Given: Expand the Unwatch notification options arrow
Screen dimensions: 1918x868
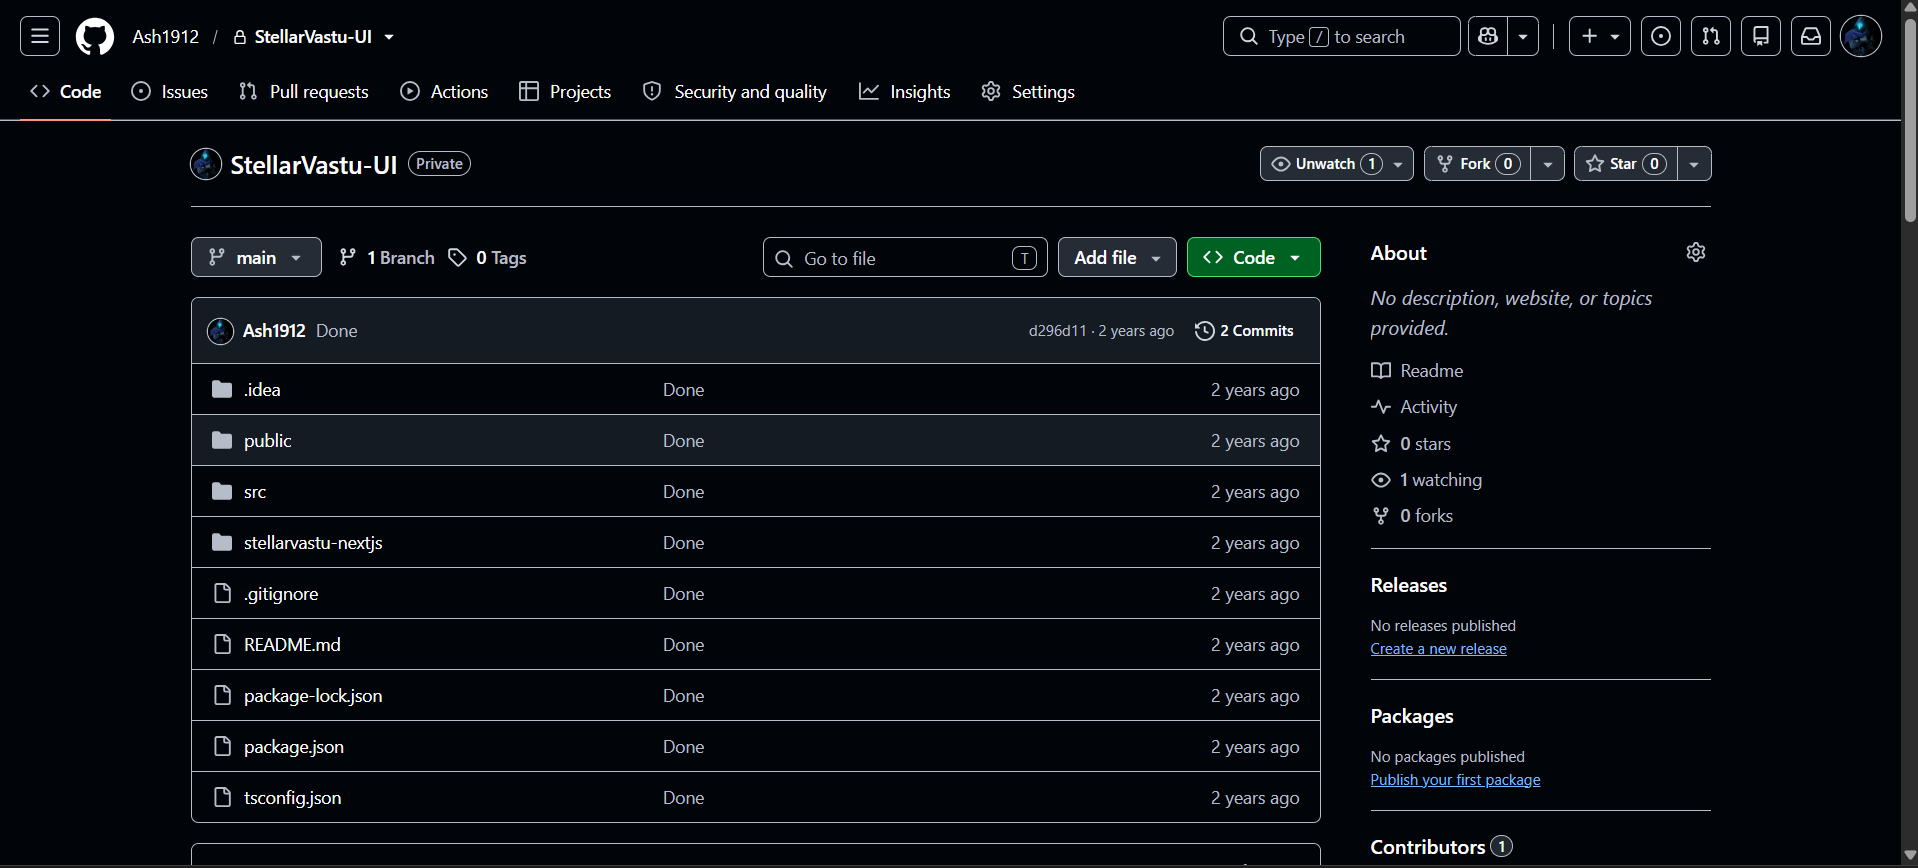Looking at the screenshot, I should tap(1398, 164).
